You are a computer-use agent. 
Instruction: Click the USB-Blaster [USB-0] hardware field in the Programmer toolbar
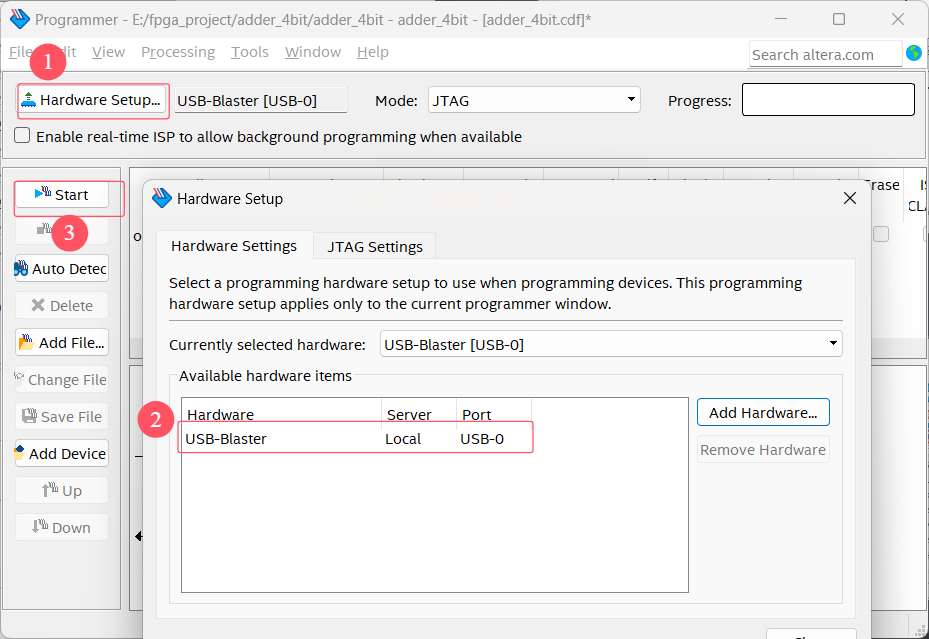click(261, 101)
